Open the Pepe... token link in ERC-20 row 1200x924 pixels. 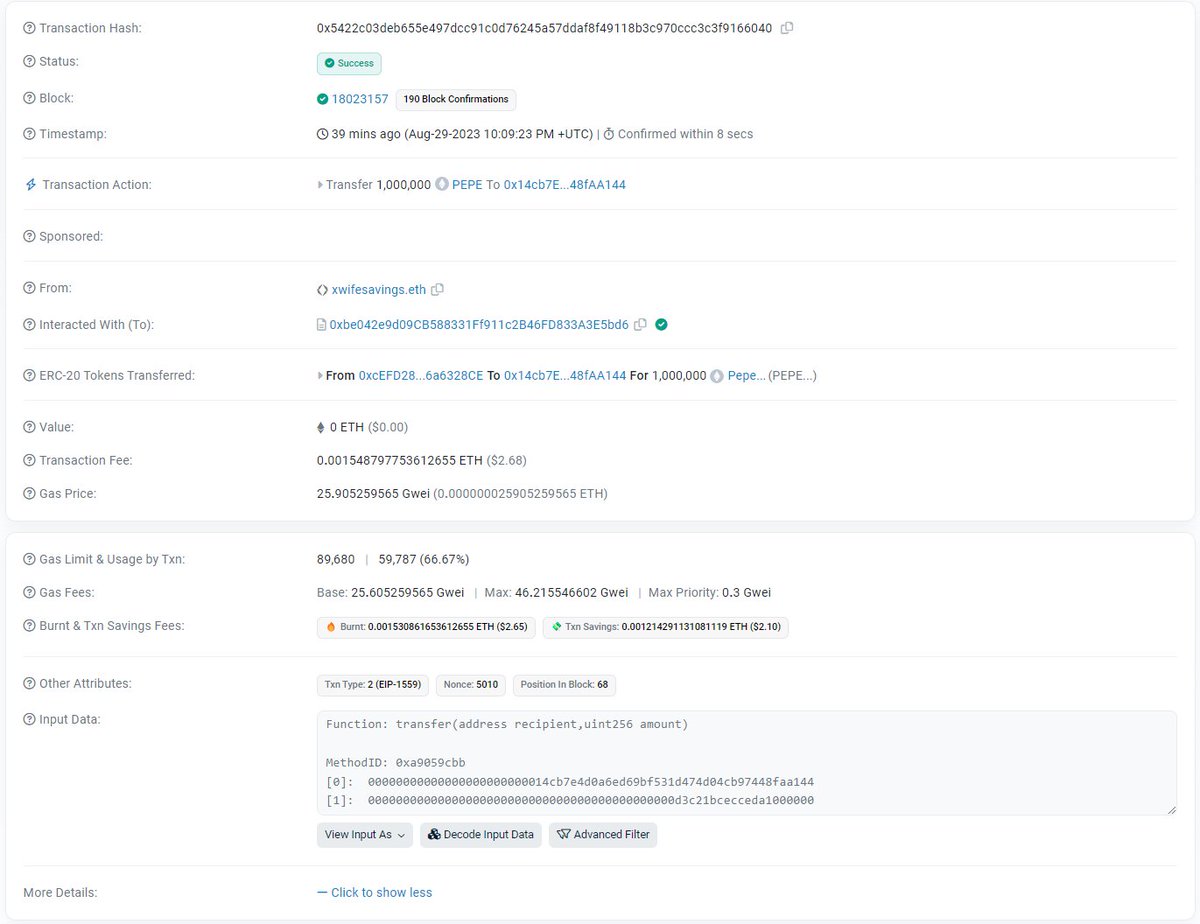747,376
